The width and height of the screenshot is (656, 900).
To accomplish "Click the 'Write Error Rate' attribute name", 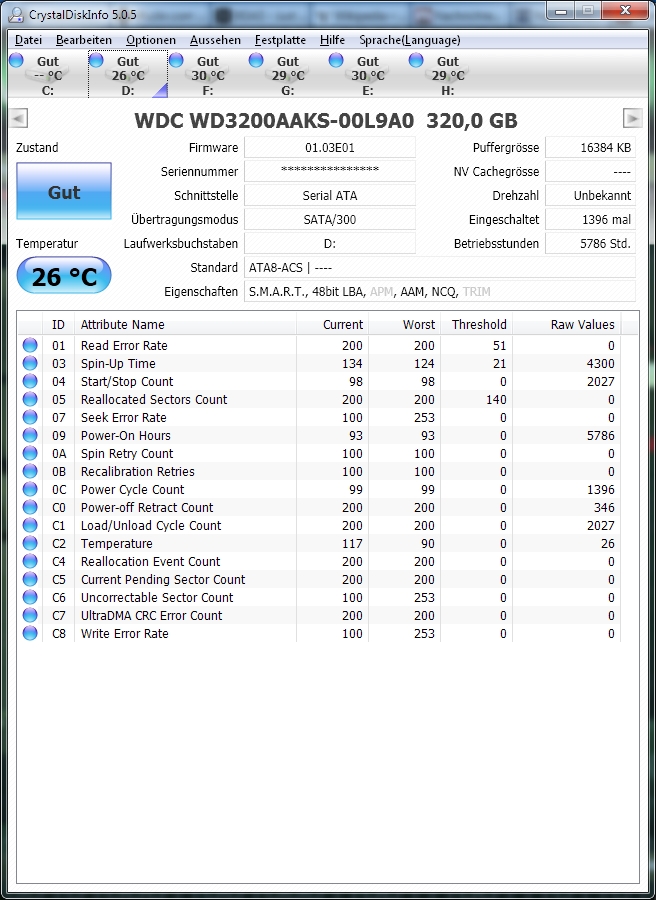I will coord(125,634).
